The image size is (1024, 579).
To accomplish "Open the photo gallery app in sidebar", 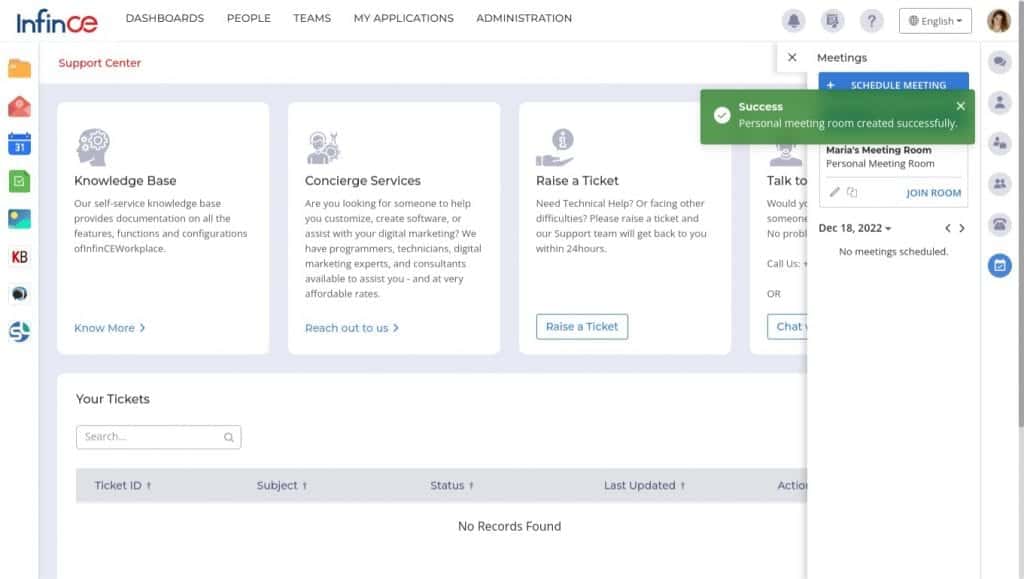I will [x=20, y=219].
